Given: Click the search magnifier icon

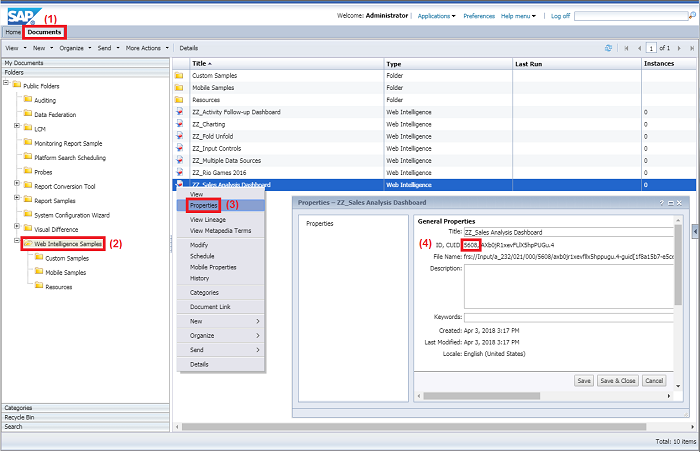Looking at the screenshot, I should tap(691, 16).
